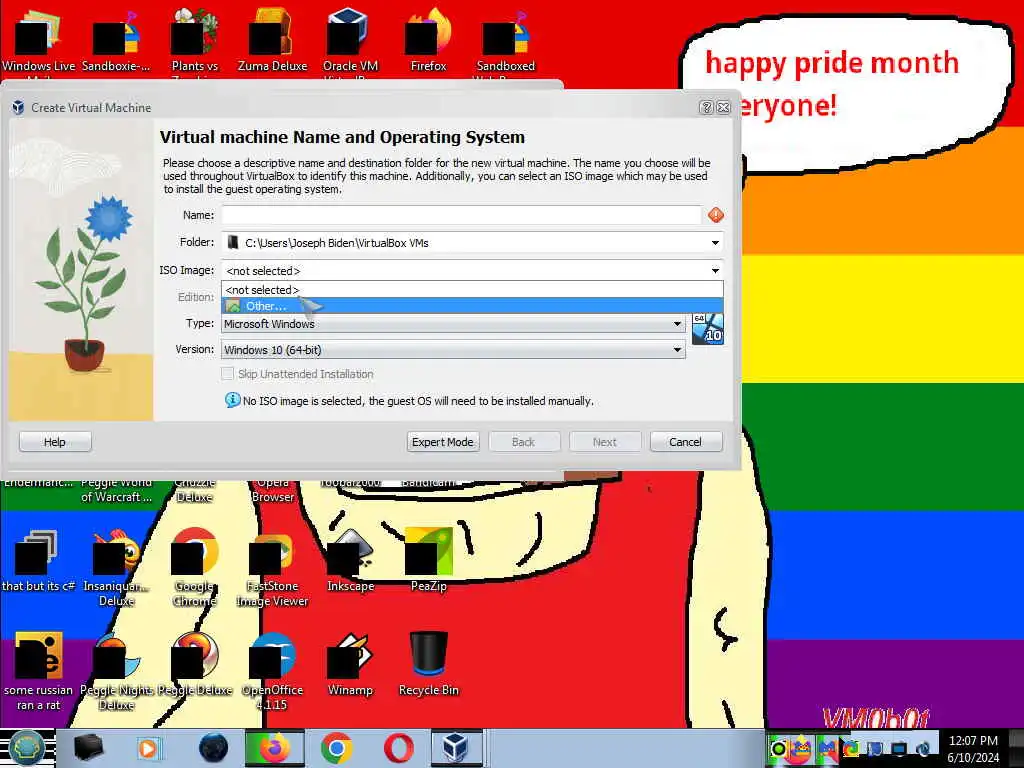Click the ISO Image combo box
1024x768 pixels.
click(x=472, y=270)
